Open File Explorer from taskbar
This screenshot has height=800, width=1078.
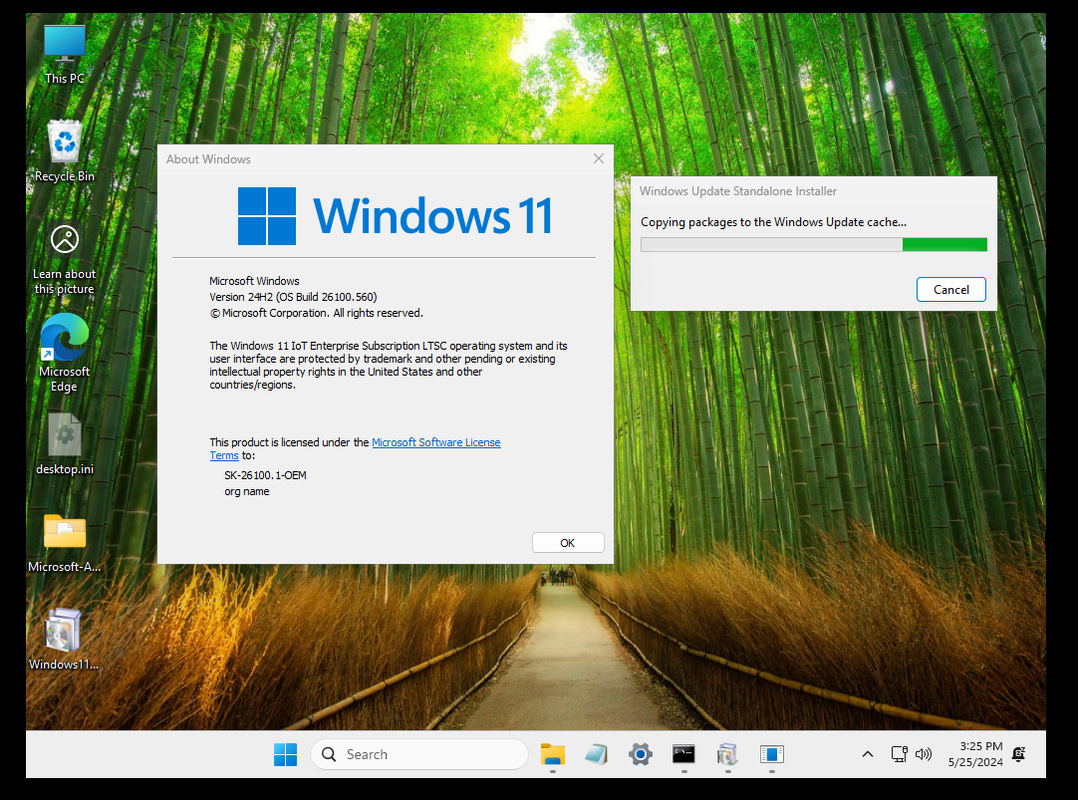tap(553, 755)
